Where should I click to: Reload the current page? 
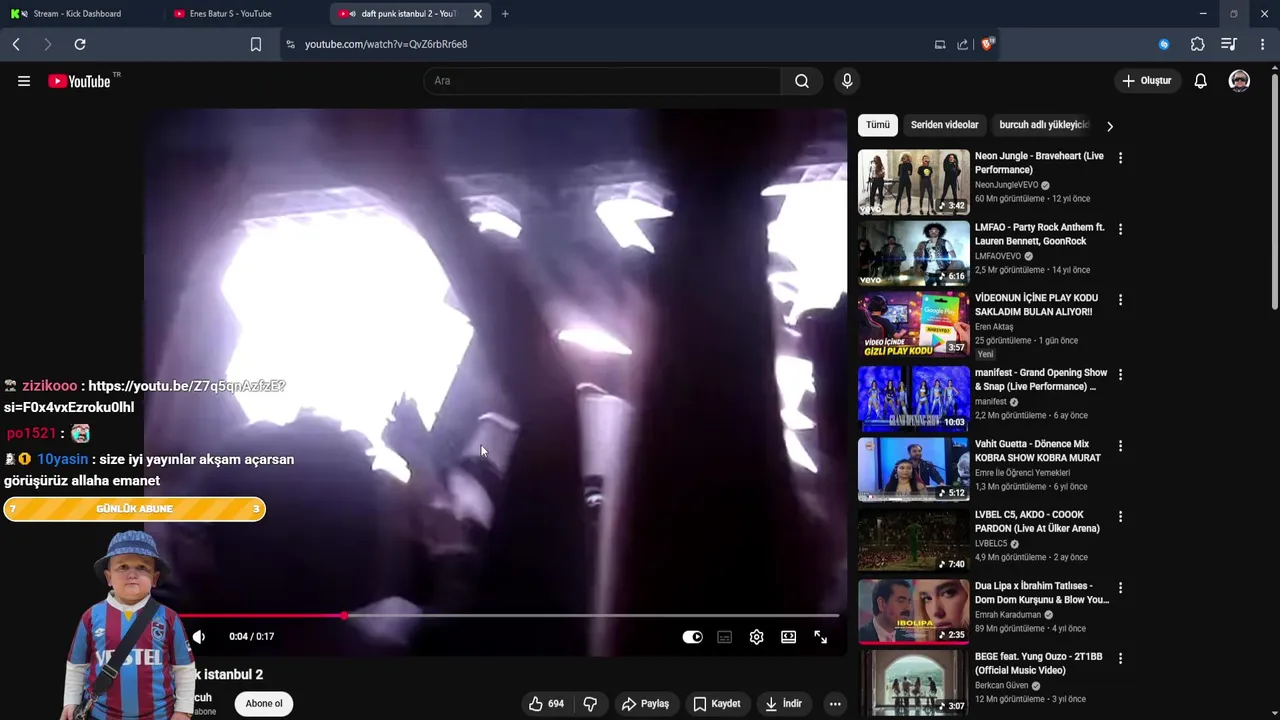tap(80, 44)
